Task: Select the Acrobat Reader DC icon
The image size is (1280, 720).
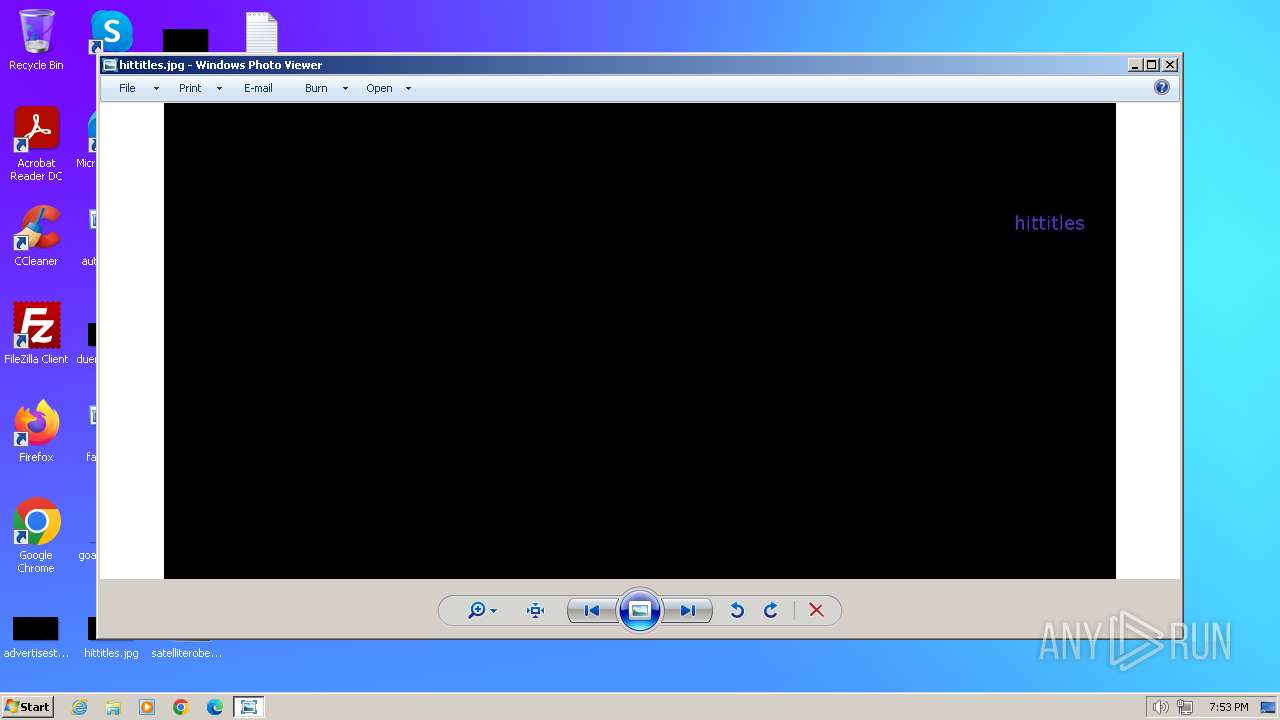Action: pos(36,144)
